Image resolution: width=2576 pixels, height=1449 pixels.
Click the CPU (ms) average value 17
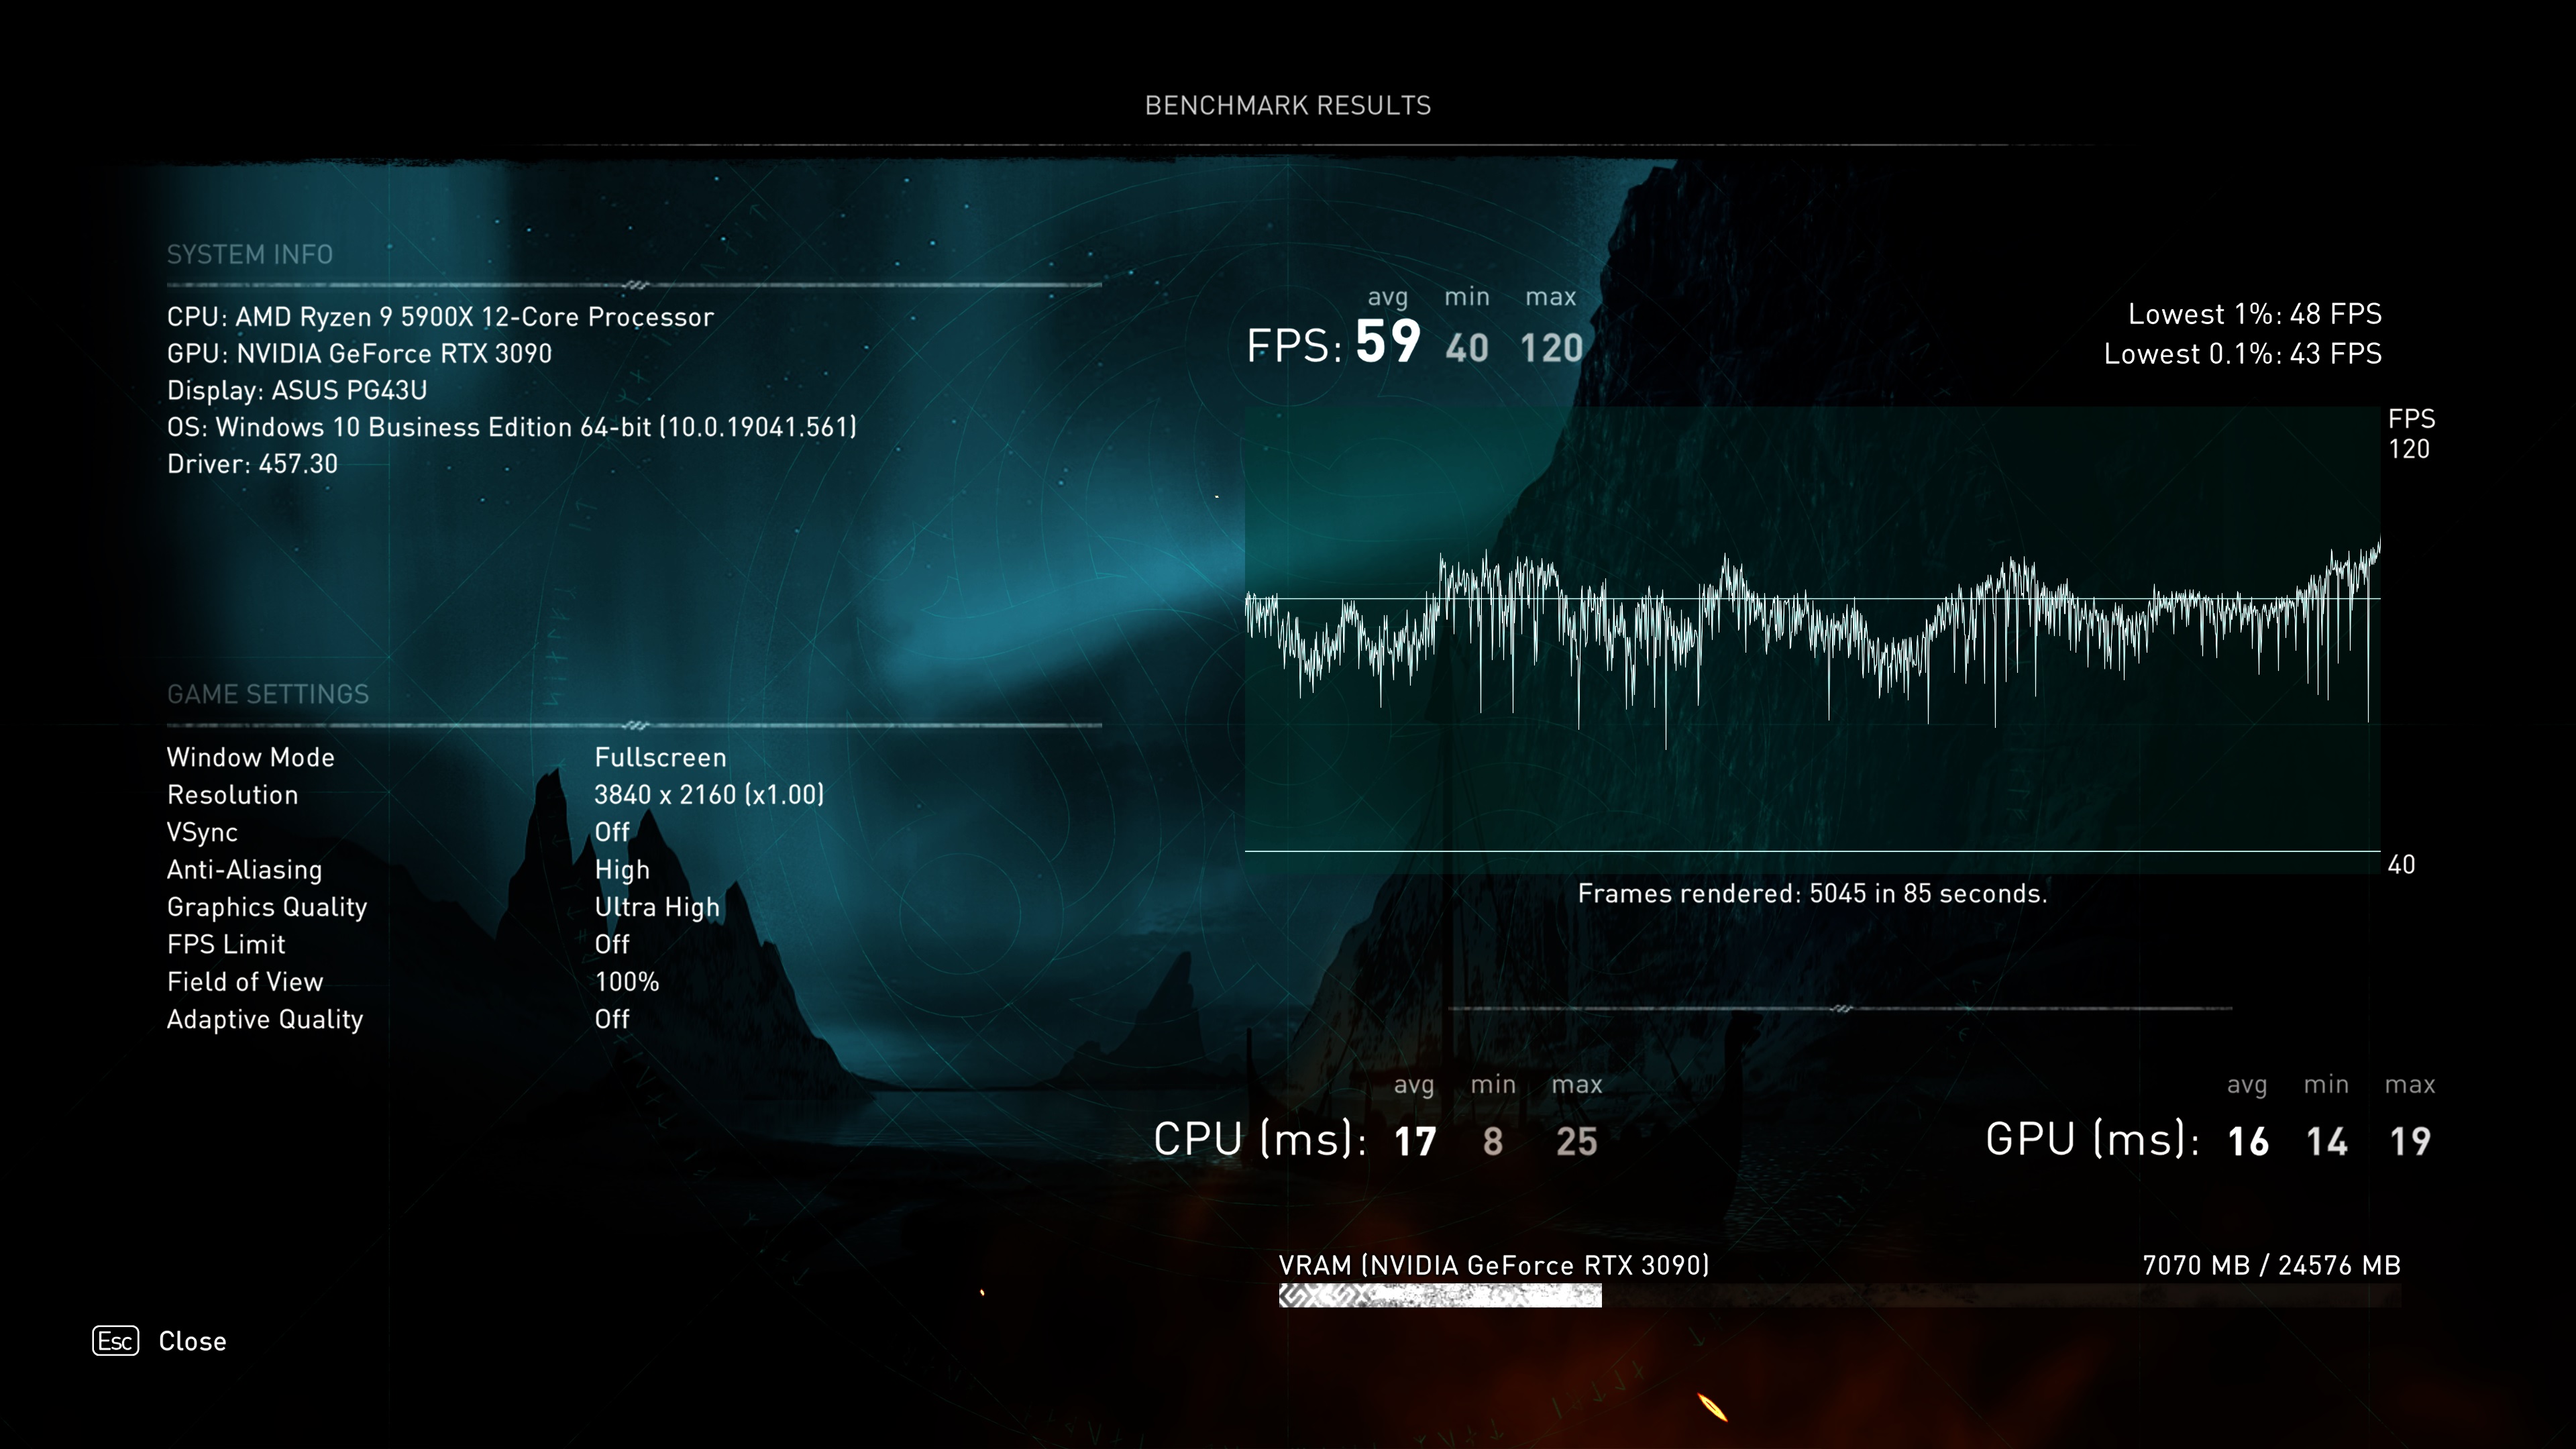click(1415, 1141)
